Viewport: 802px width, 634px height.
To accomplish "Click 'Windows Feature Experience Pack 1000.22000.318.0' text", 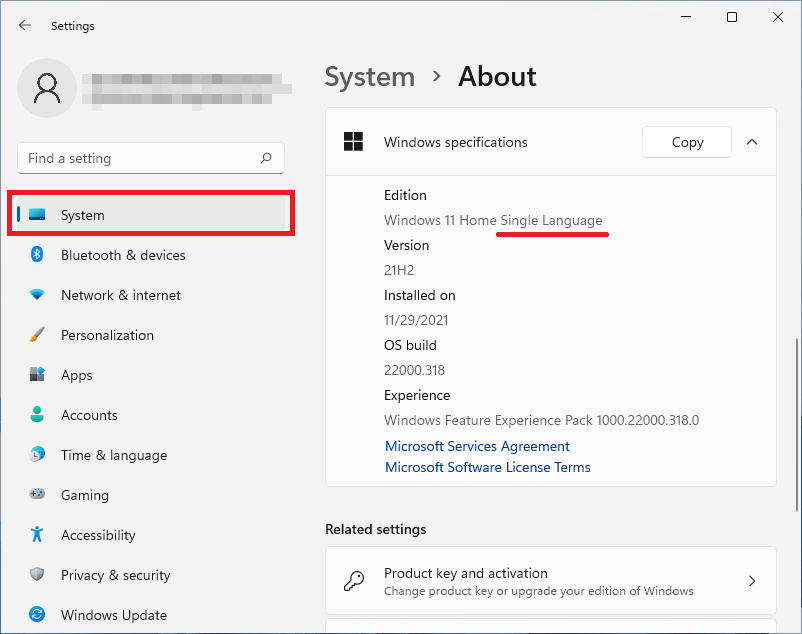I will [541, 420].
